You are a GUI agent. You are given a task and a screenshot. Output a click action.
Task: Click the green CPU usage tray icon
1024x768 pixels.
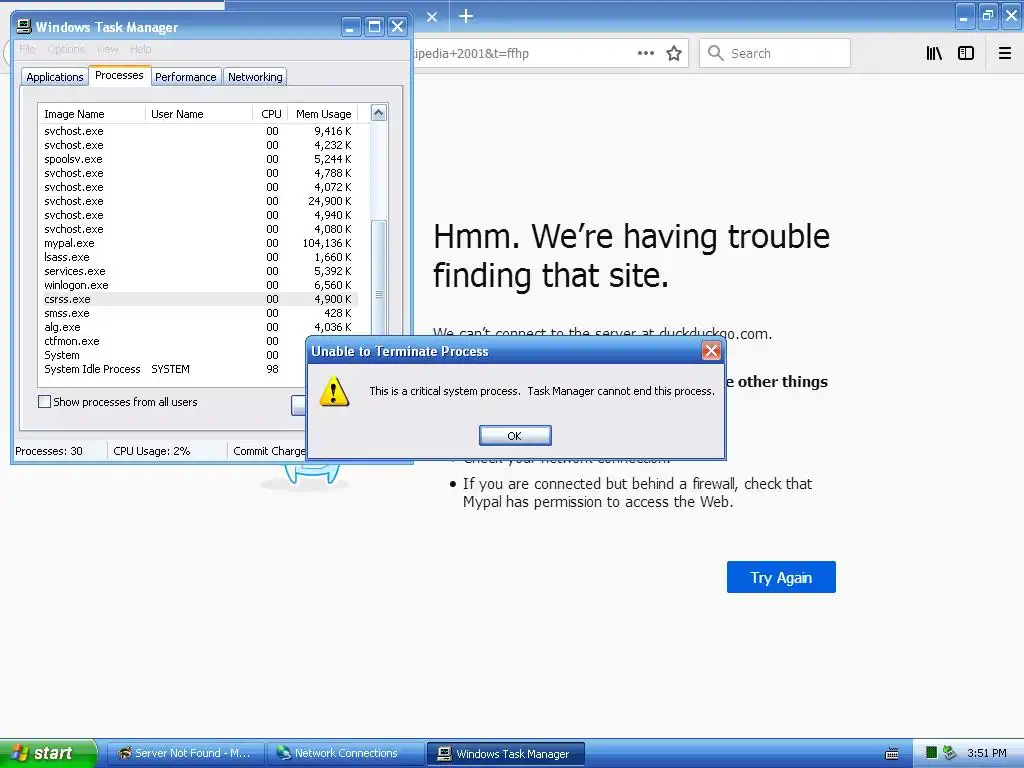pos(932,753)
